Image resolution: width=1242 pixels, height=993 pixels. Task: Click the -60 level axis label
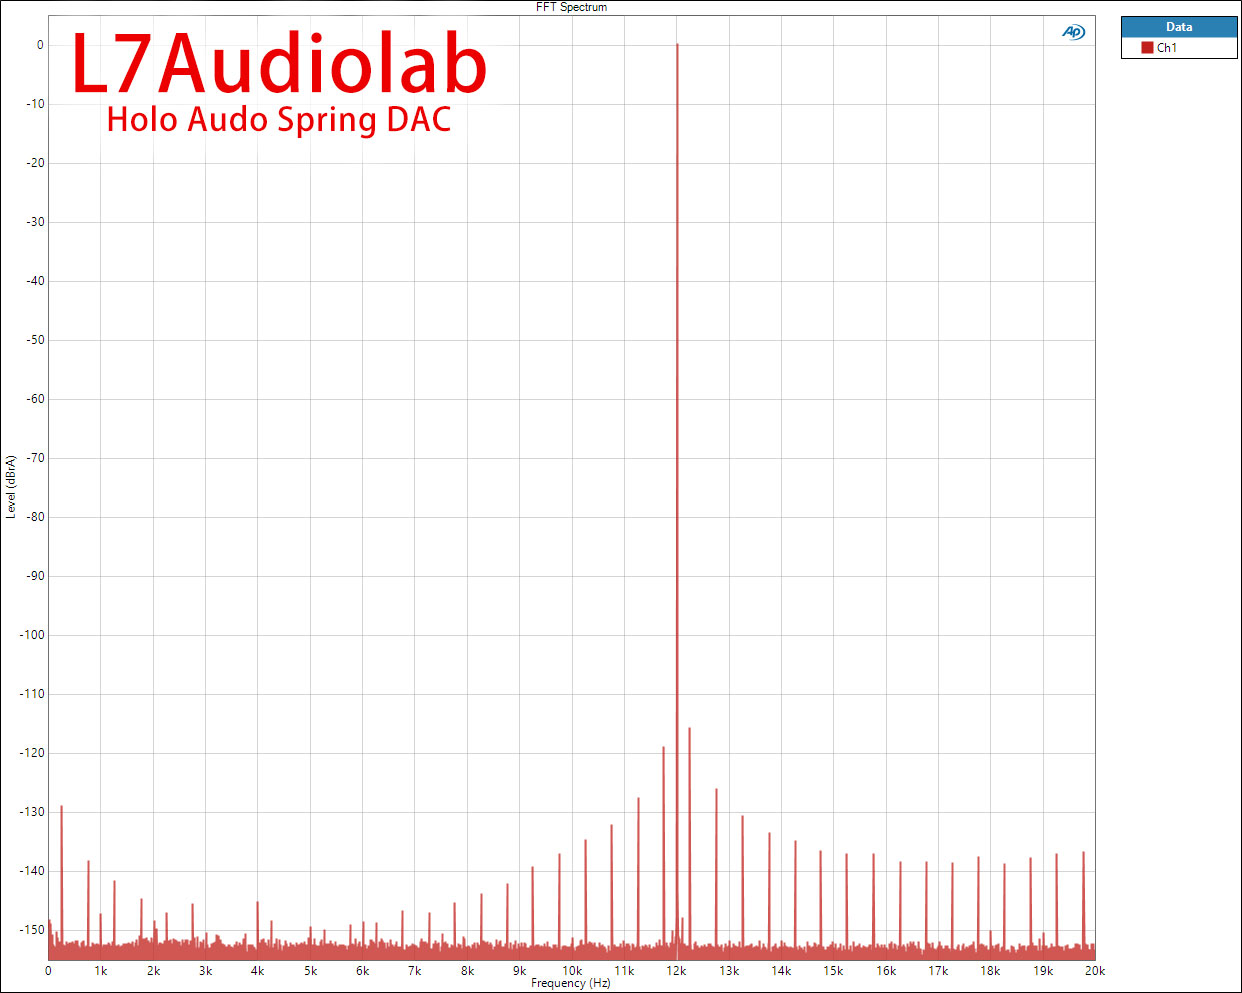click(x=35, y=399)
